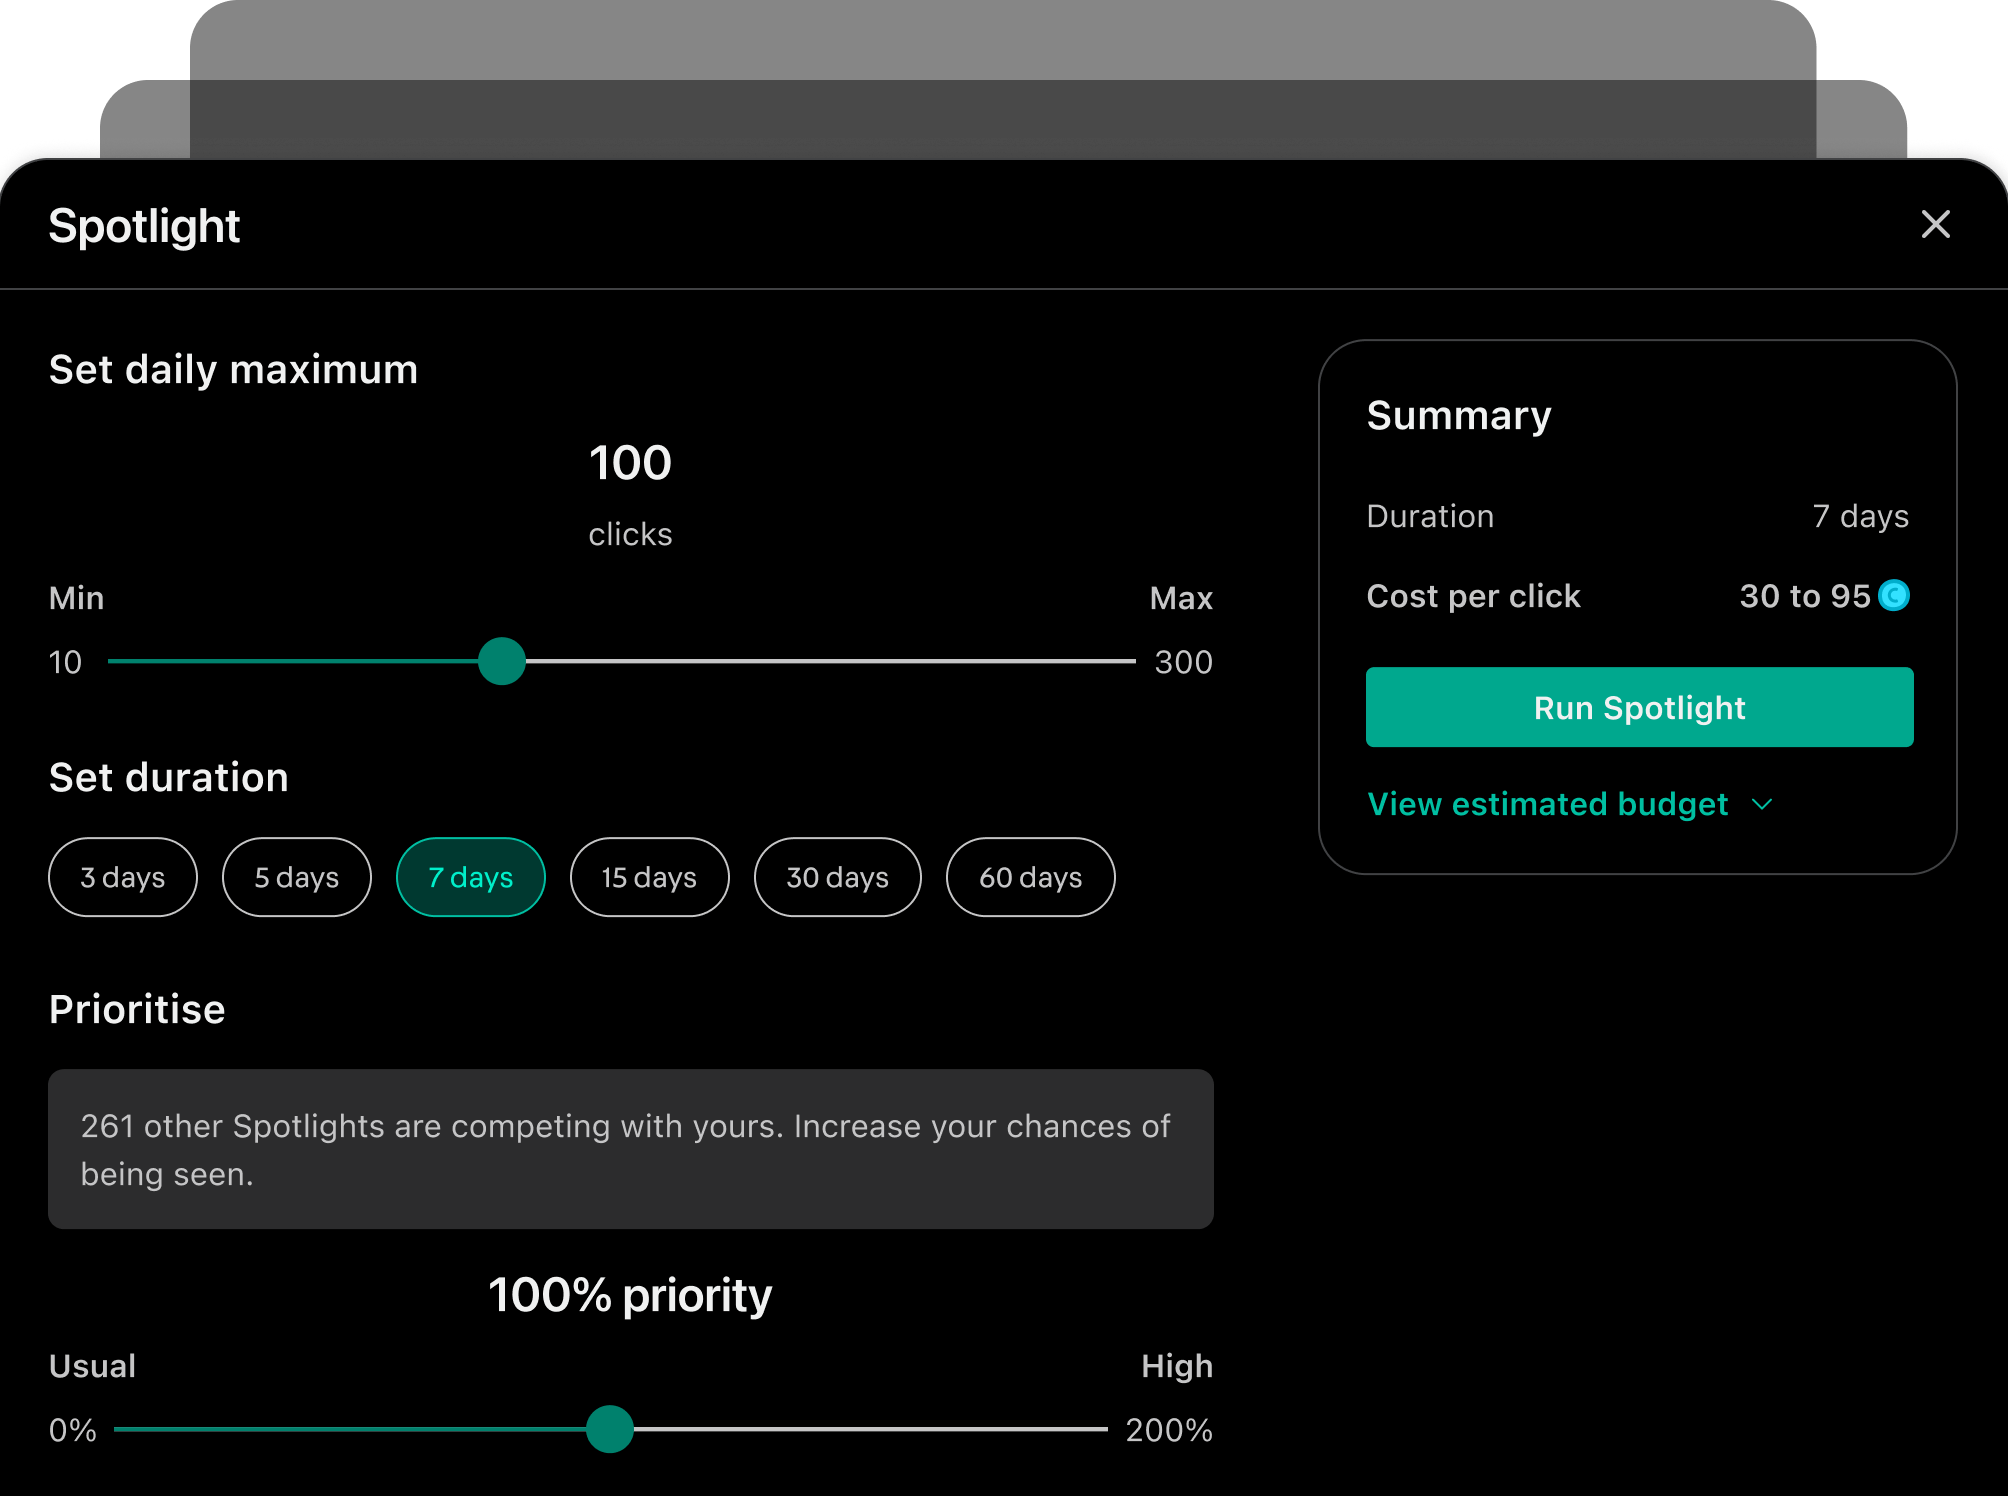Image resolution: width=2008 pixels, height=1496 pixels.
Task: Select the 3 days duration option
Action: point(123,877)
